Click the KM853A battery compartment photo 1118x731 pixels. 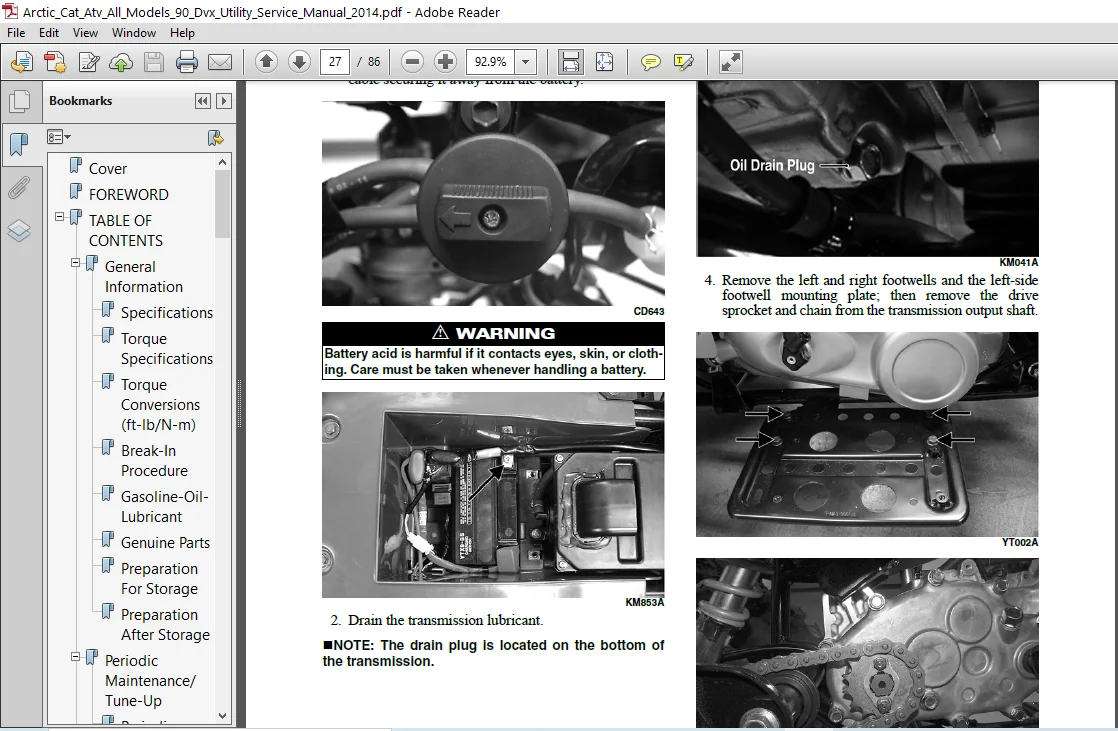pos(493,494)
